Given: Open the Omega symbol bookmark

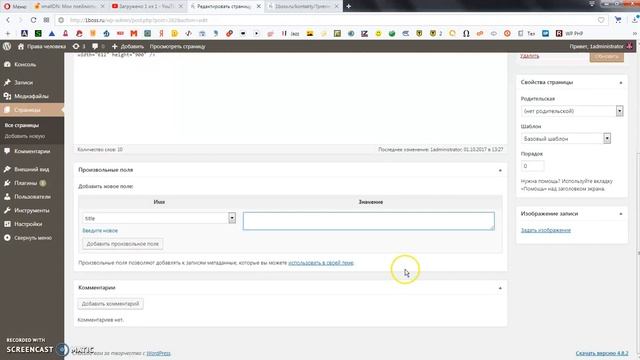Looking at the screenshot, I should 466,33.
